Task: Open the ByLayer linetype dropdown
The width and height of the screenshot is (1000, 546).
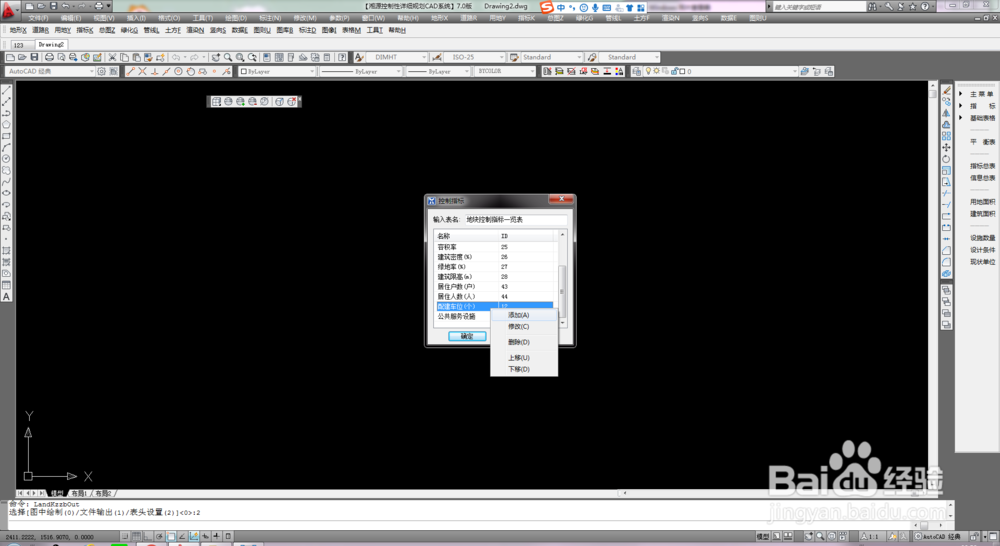Action: pyautogui.click(x=361, y=71)
